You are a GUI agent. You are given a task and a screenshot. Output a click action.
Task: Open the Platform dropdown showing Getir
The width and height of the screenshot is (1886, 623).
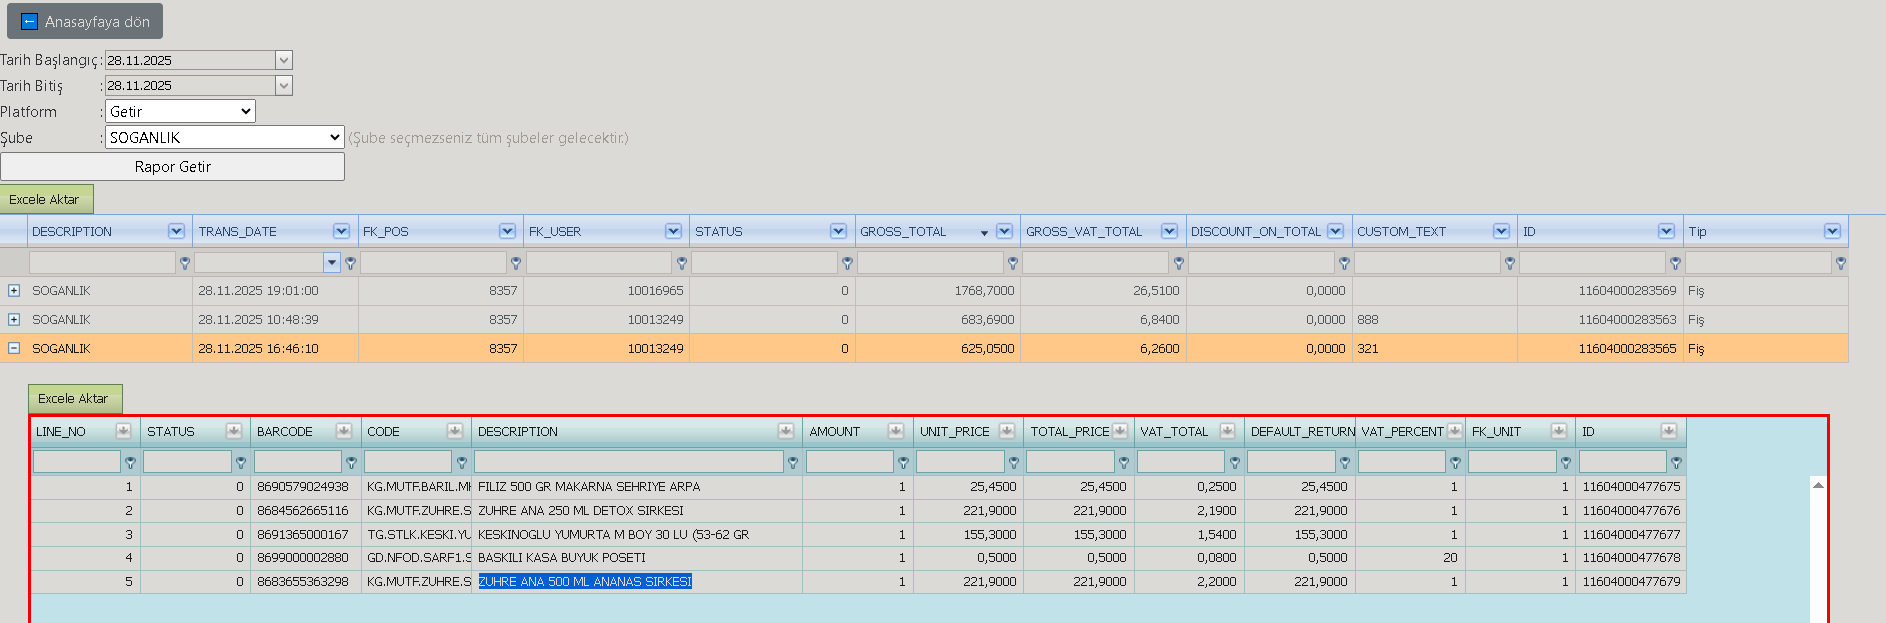tap(180, 111)
